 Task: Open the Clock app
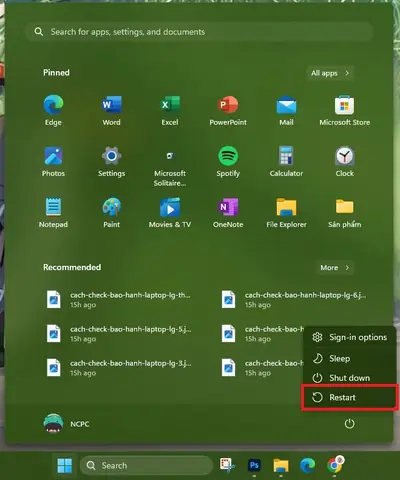[x=345, y=161]
